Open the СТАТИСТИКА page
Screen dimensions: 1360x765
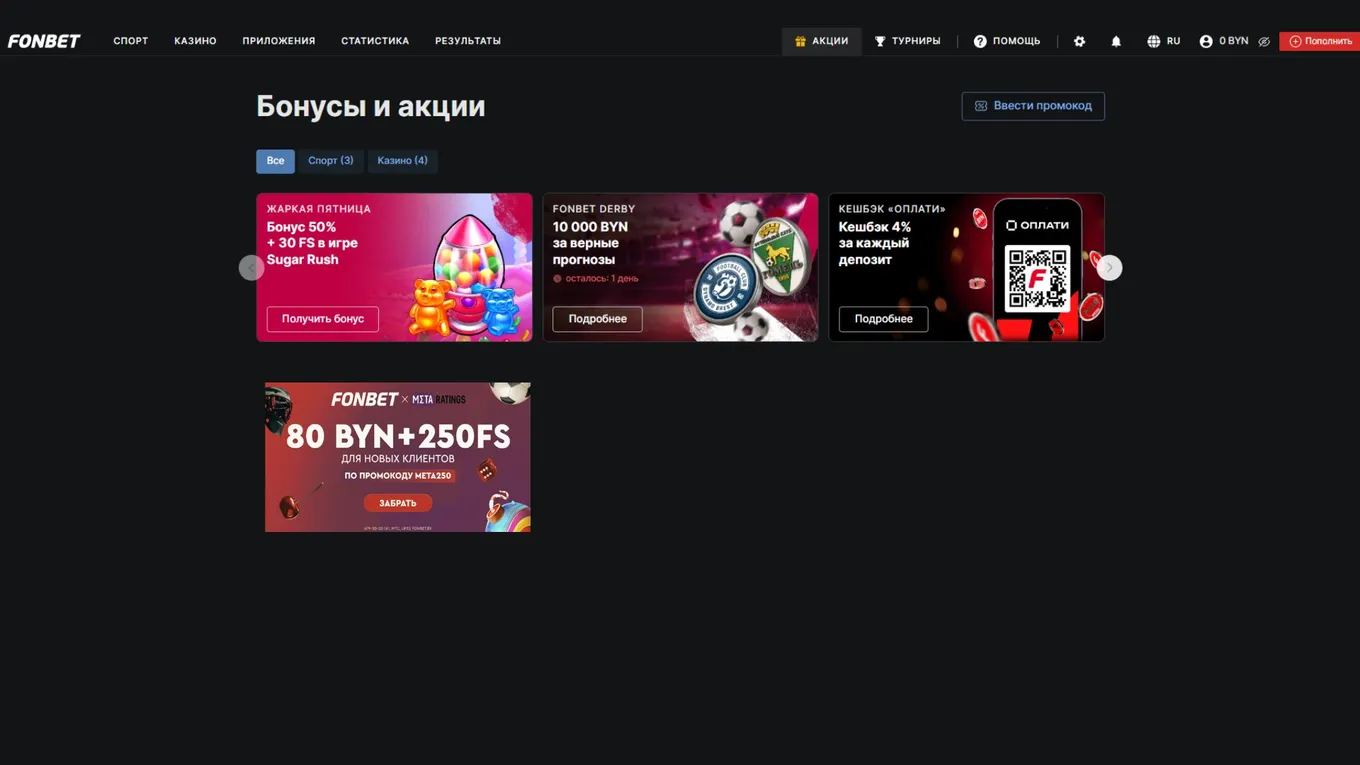[375, 41]
